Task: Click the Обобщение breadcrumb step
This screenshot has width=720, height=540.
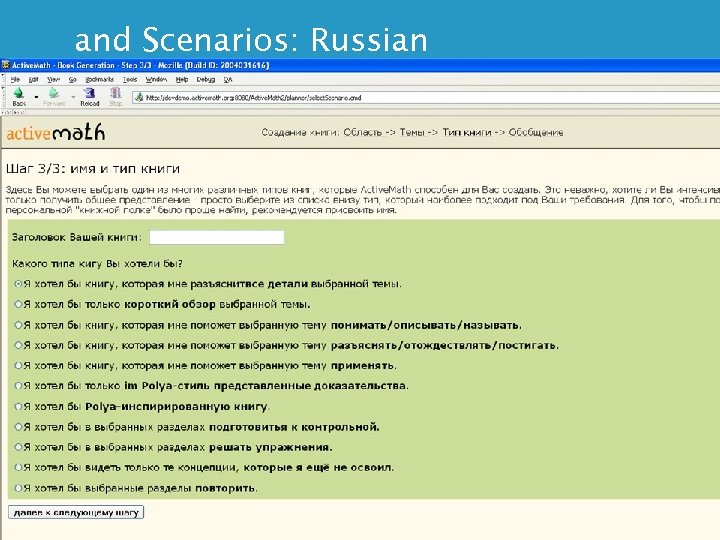Action: [536, 132]
